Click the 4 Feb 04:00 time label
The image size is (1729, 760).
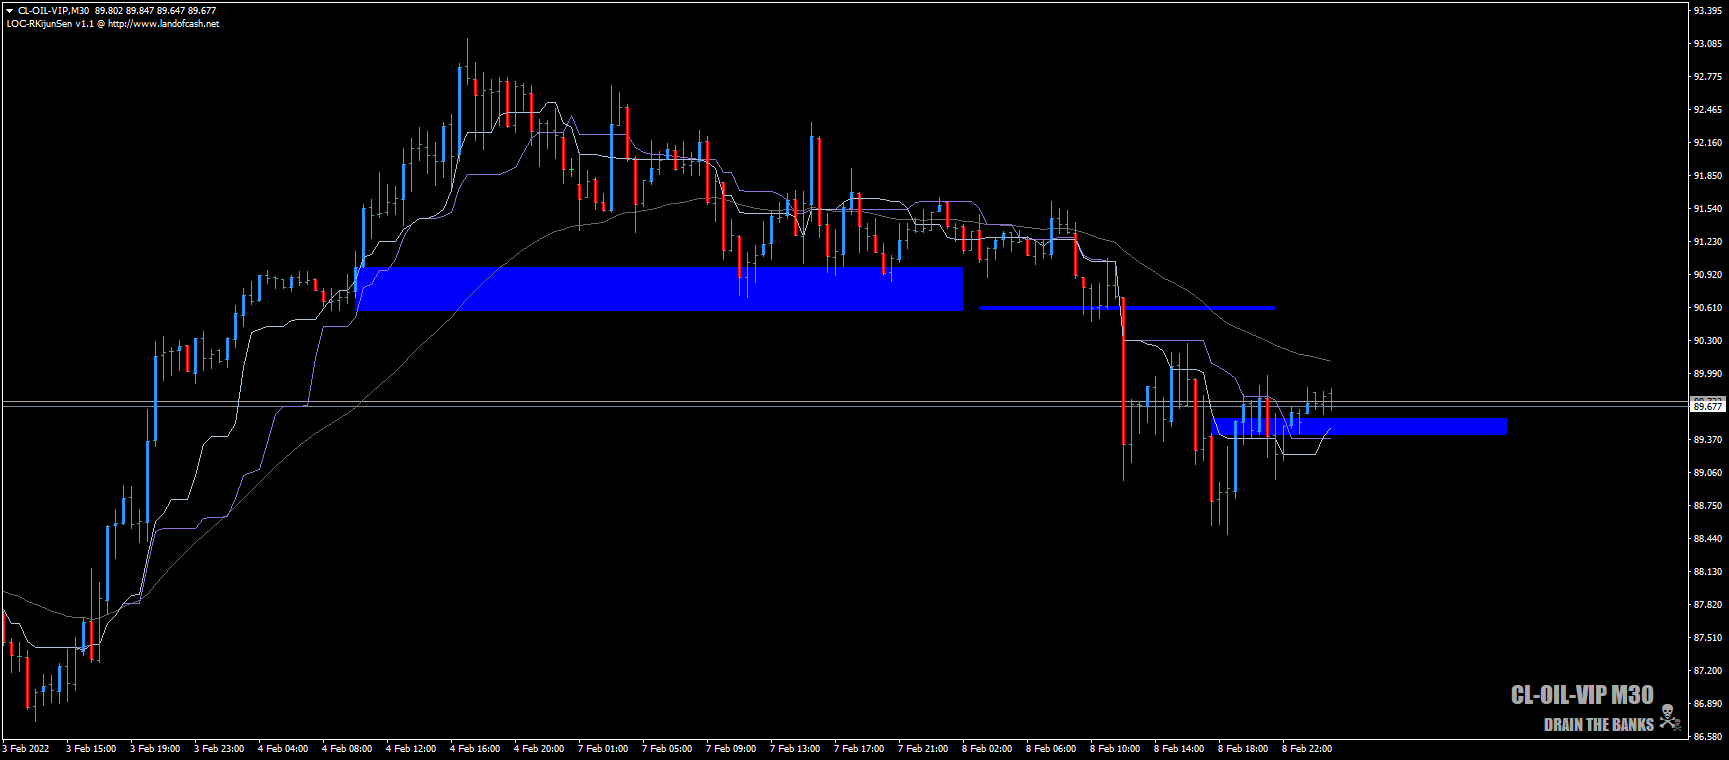tap(283, 749)
